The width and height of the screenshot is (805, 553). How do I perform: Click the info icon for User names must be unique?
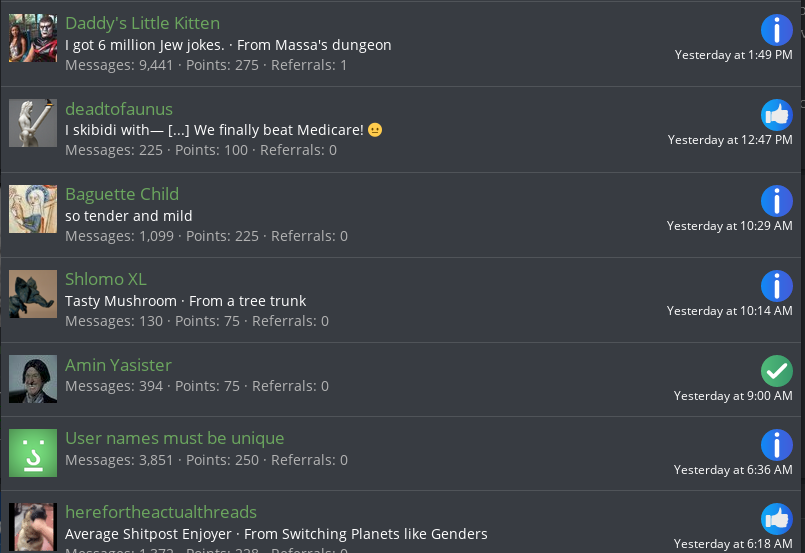(776, 445)
